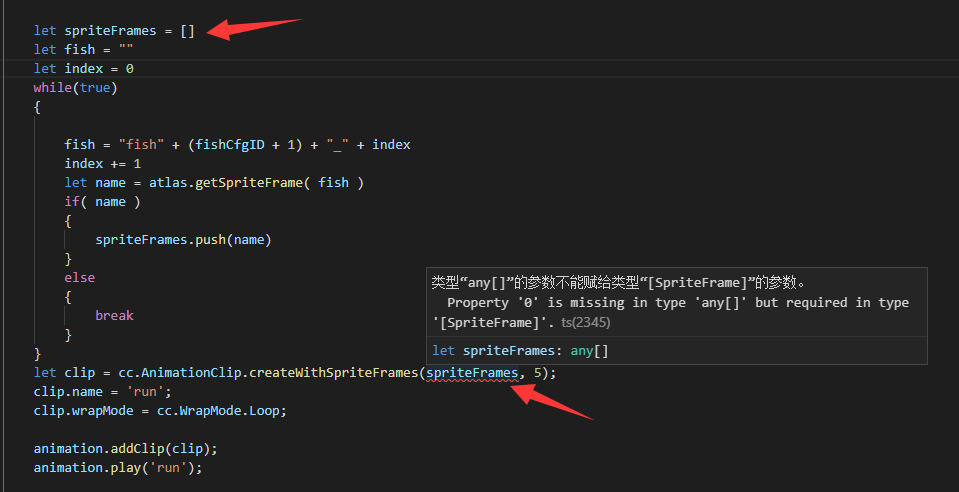The image size is (959, 492).
Task: Click the else keyword
Action: (x=80, y=277)
